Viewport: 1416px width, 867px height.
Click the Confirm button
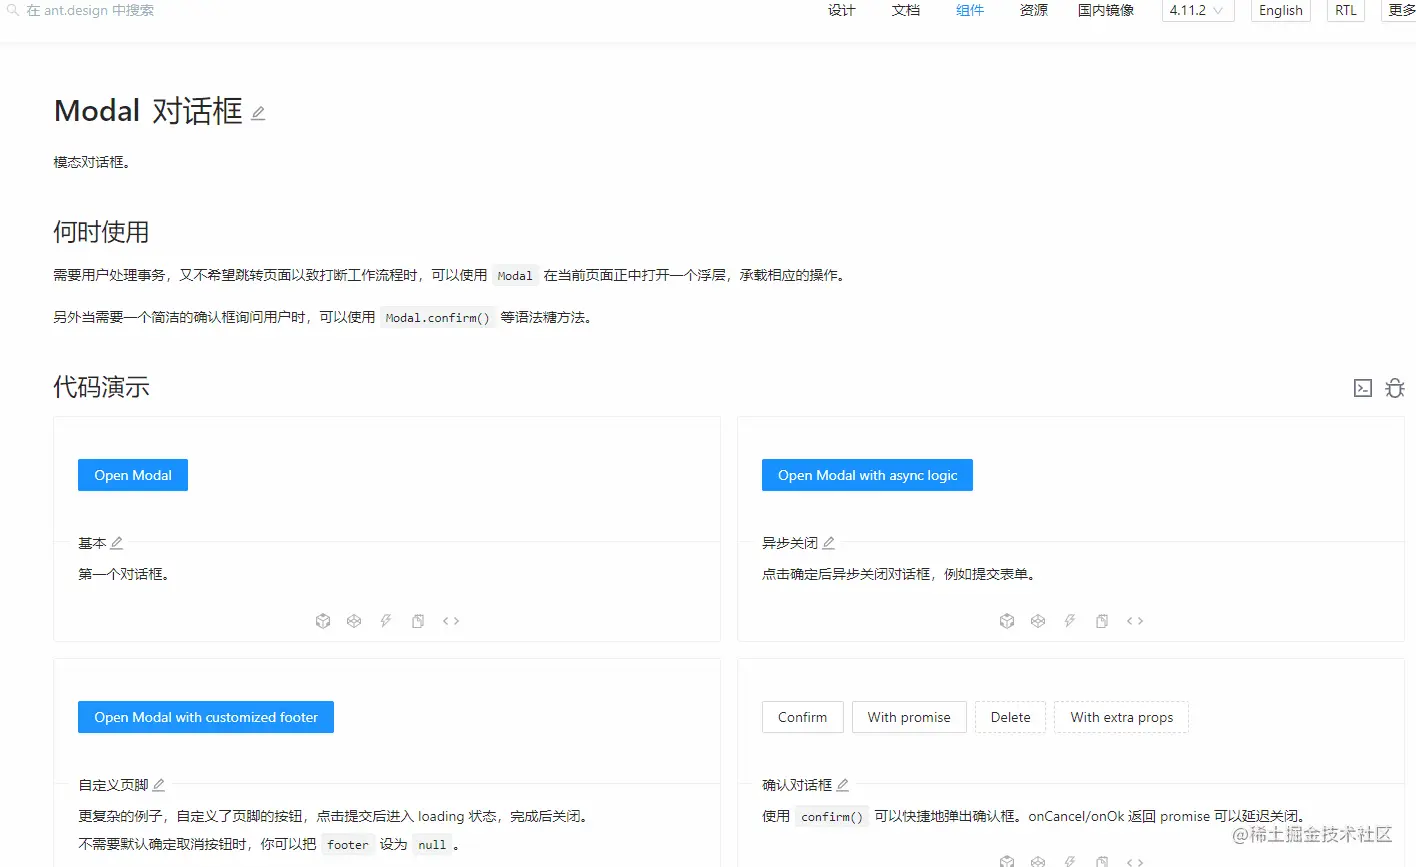(x=802, y=717)
